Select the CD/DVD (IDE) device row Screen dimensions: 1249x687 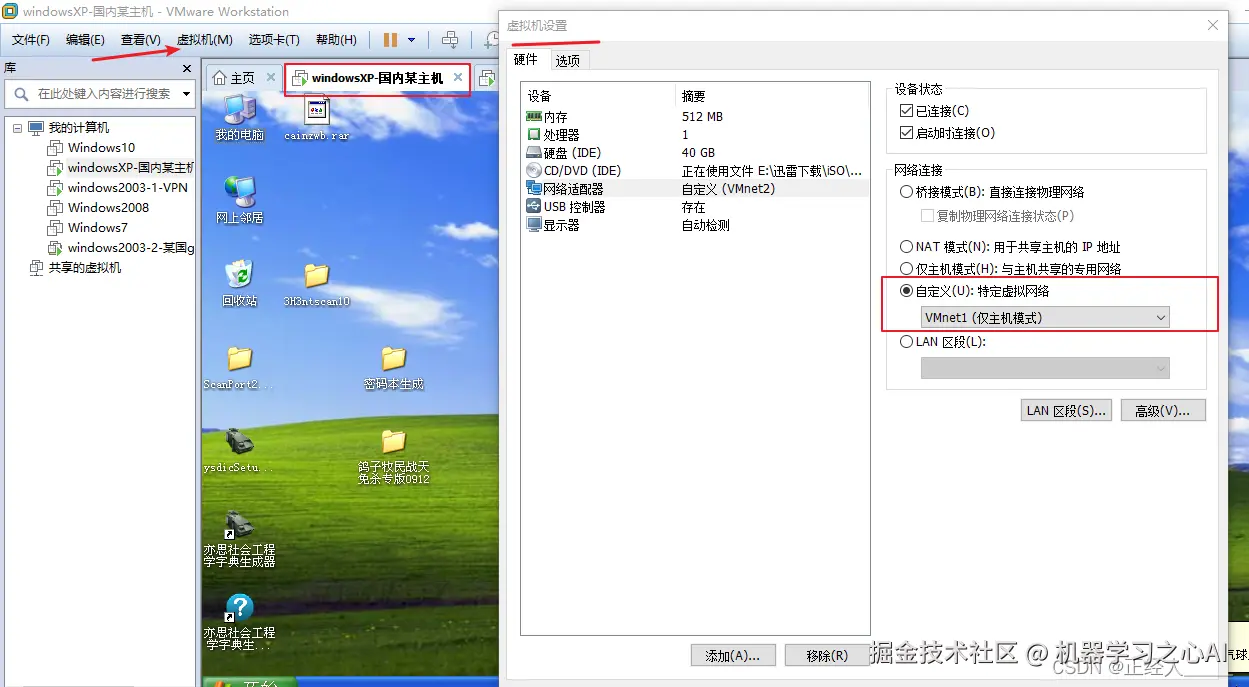696,171
